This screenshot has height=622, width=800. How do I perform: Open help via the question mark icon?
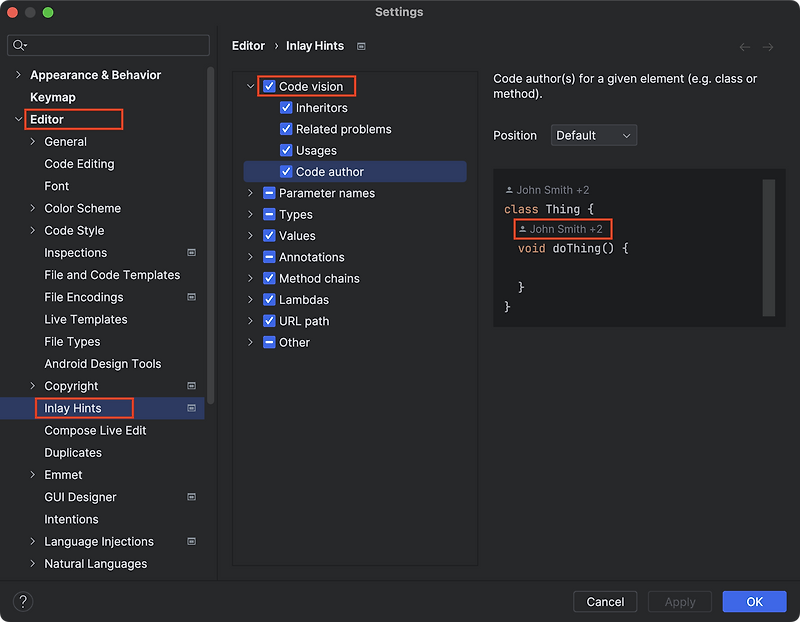pos(22,601)
